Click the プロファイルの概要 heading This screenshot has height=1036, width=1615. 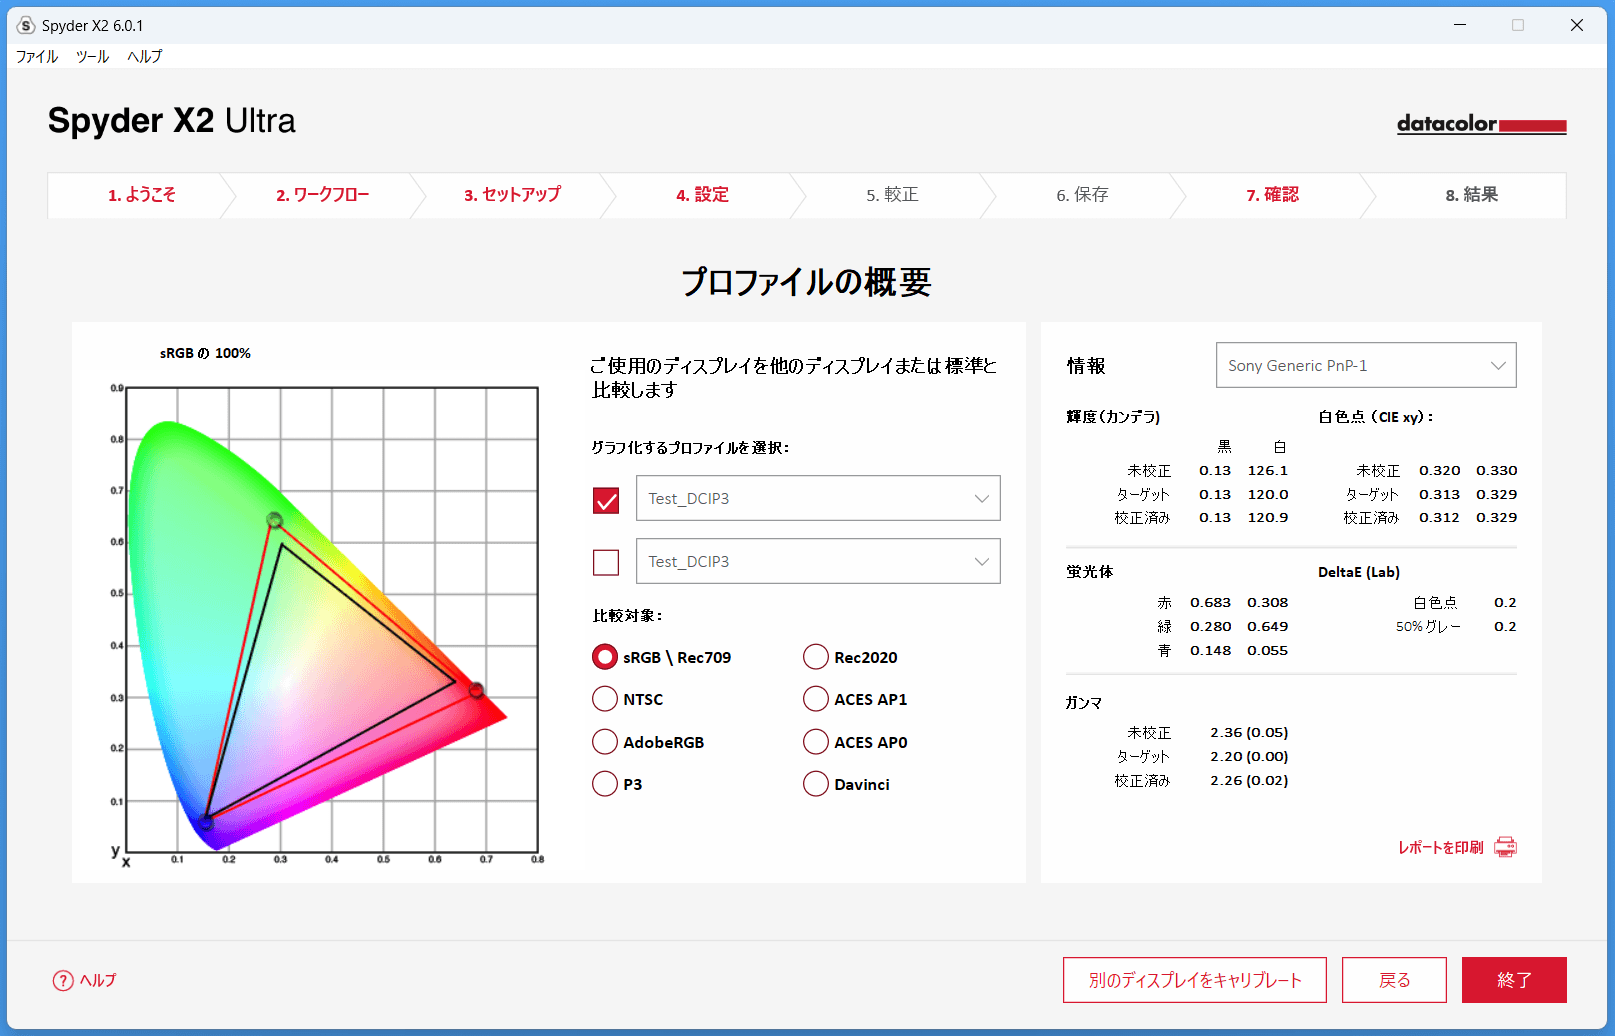click(807, 282)
